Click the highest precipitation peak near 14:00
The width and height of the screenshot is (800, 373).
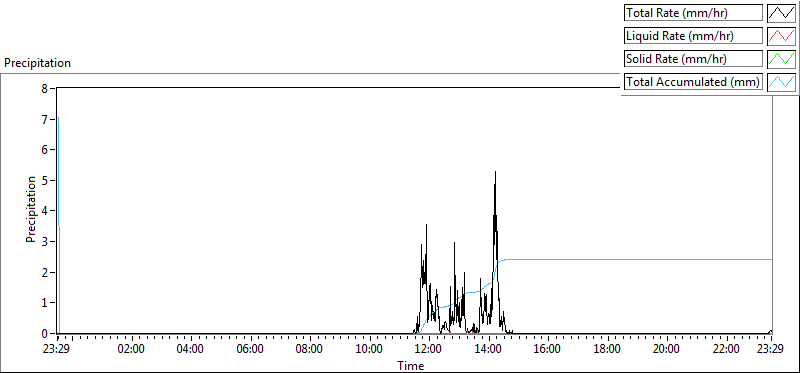495,172
